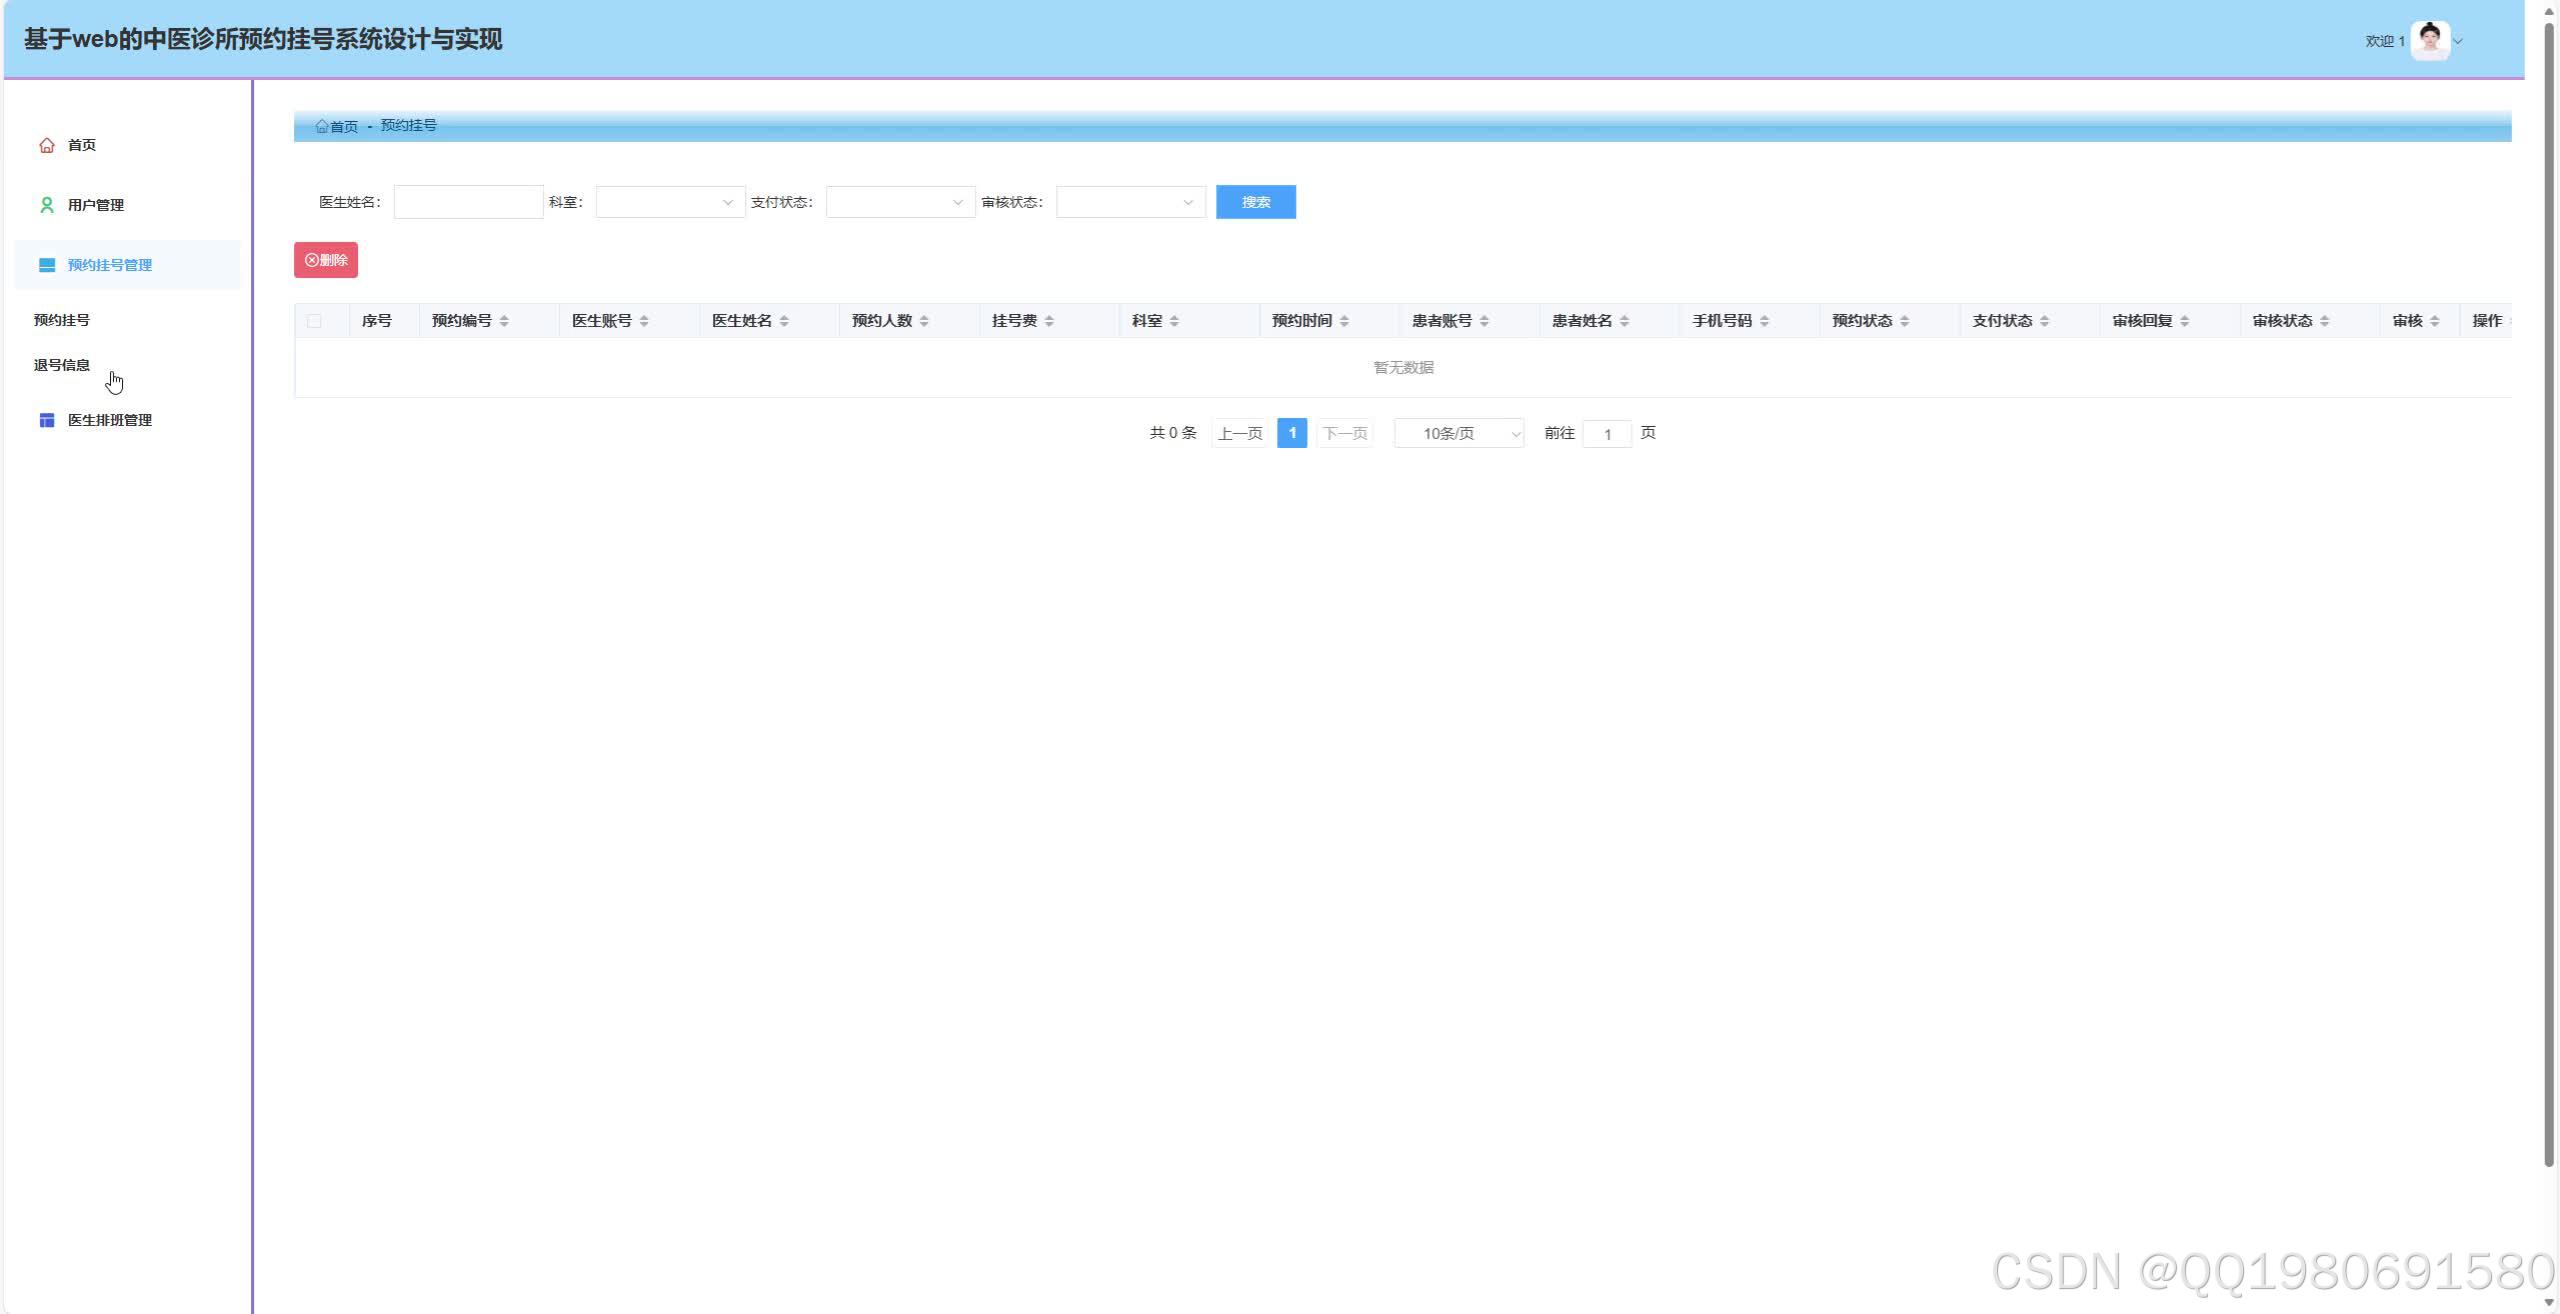Viewport: 2560px width, 1314px height.
Task: Open the 科室 dropdown
Action: coord(670,202)
